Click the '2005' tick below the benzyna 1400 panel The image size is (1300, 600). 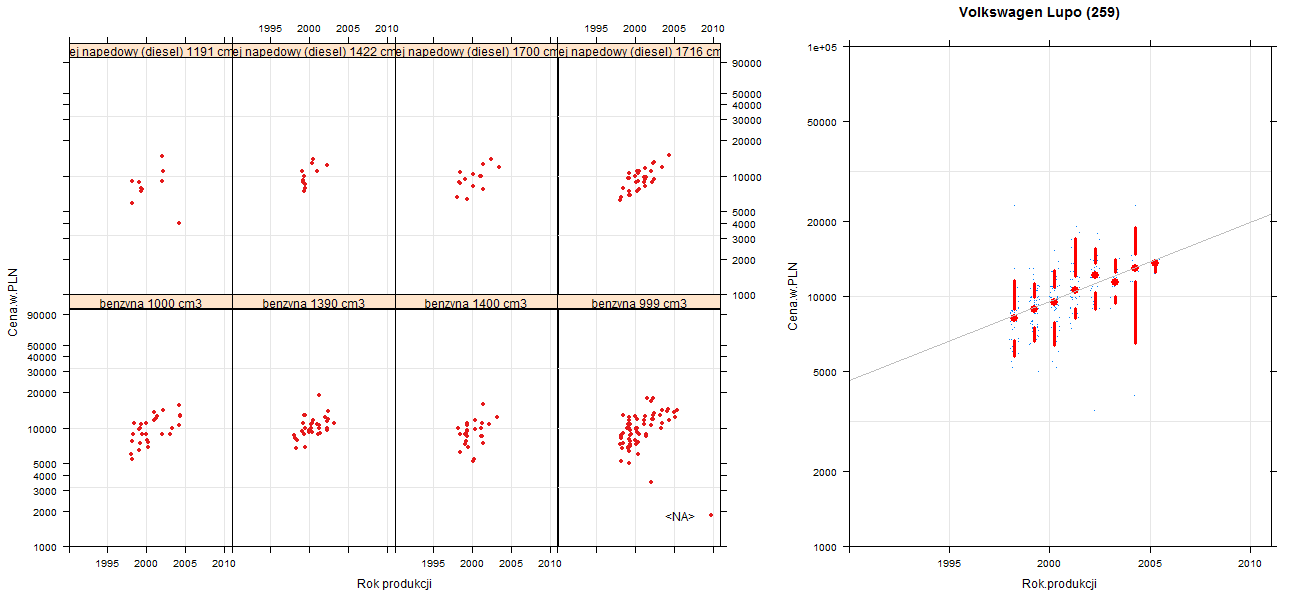511,564
